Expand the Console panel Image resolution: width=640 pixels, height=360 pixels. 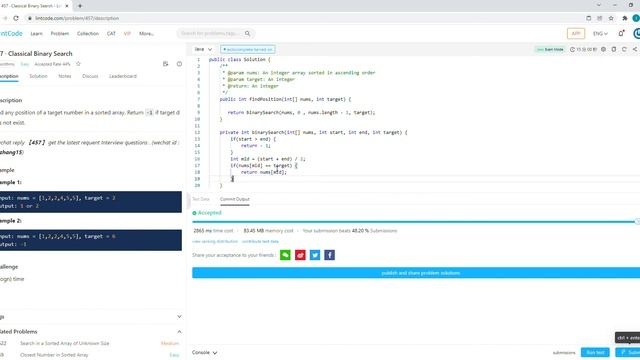204,353
